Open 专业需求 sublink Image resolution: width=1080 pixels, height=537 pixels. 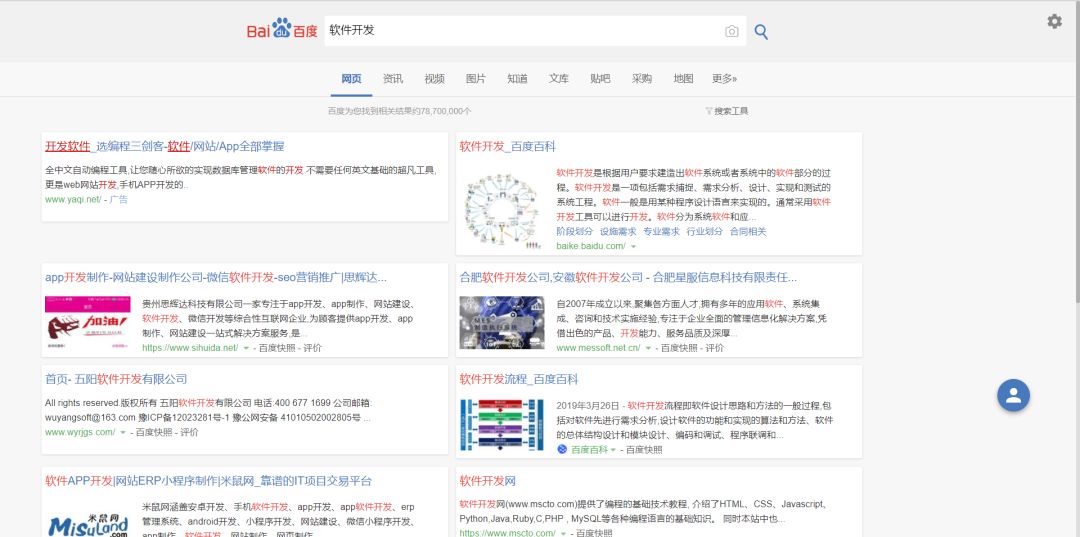[661, 232]
